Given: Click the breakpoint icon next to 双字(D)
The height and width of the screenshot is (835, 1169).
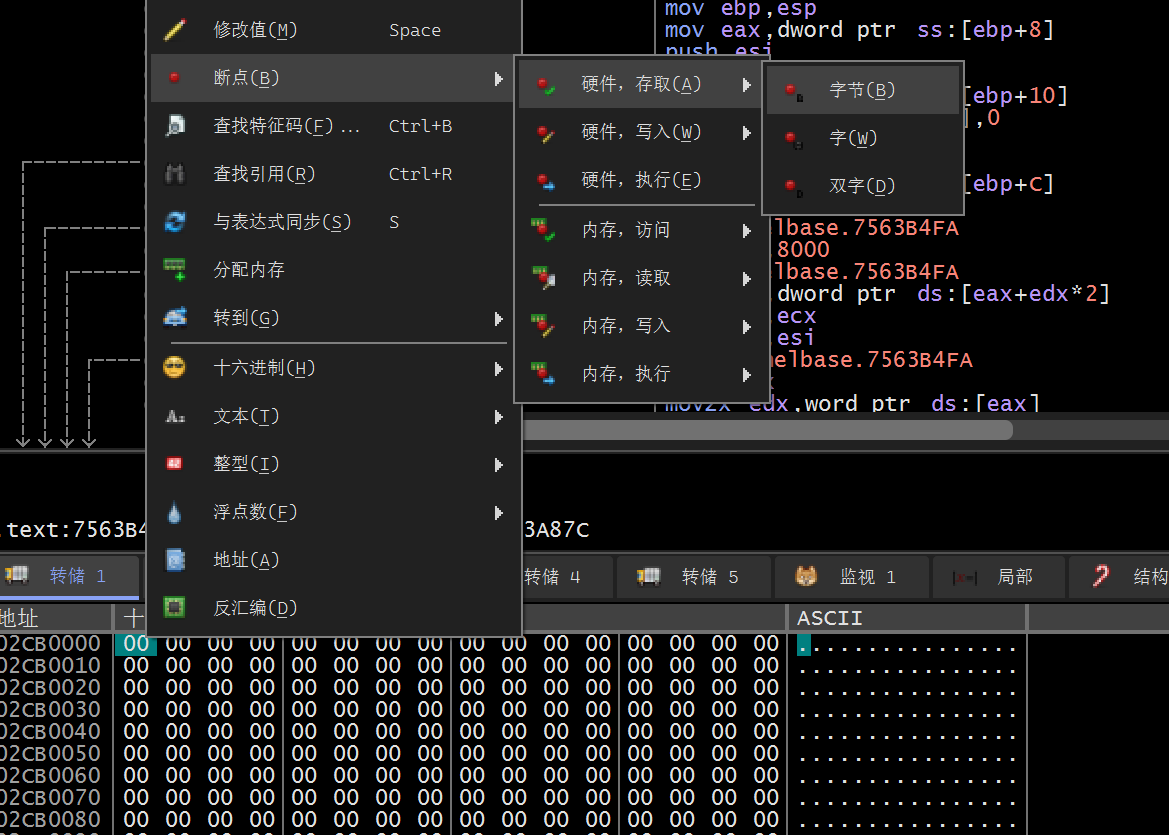Looking at the screenshot, I should [793, 187].
